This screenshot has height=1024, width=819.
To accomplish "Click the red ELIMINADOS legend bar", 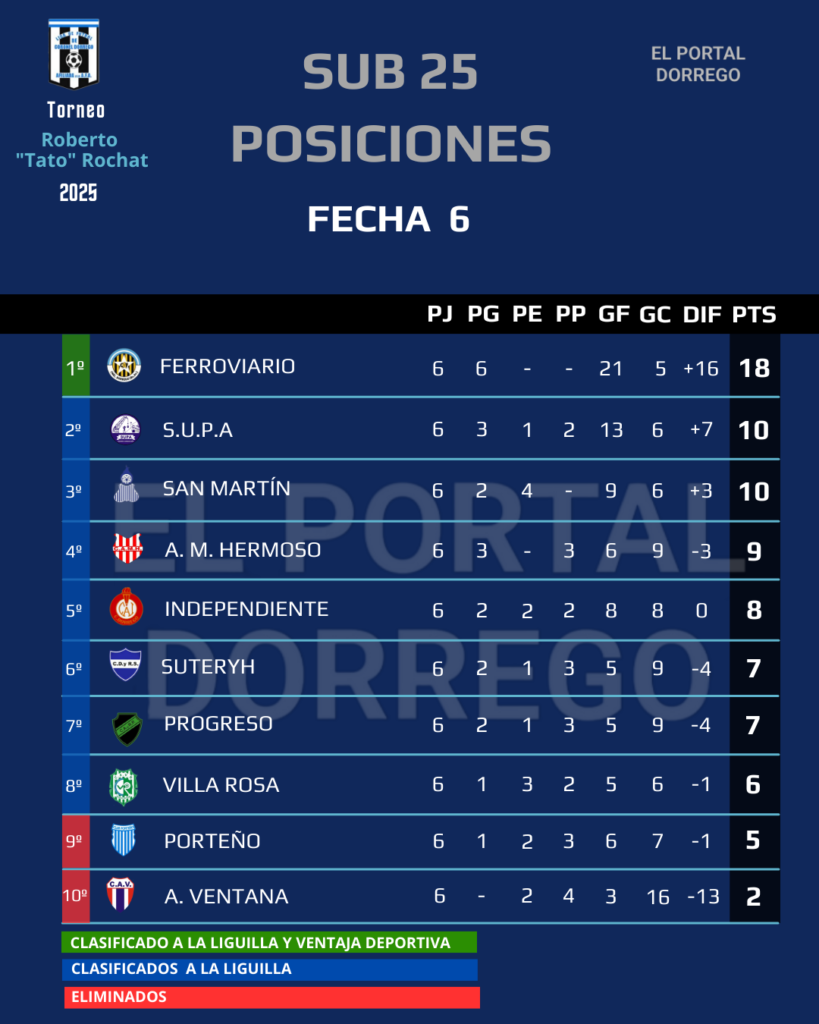I will [x=272, y=997].
